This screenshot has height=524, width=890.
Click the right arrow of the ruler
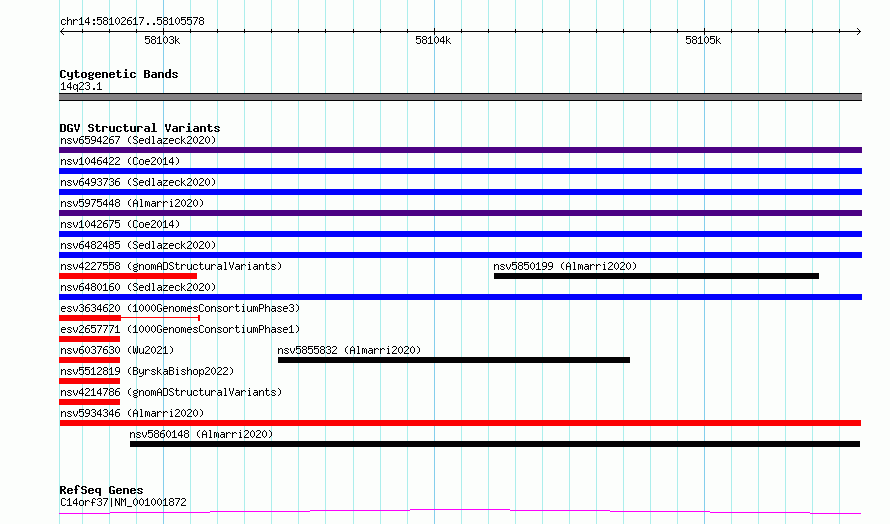[x=859, y=32]
